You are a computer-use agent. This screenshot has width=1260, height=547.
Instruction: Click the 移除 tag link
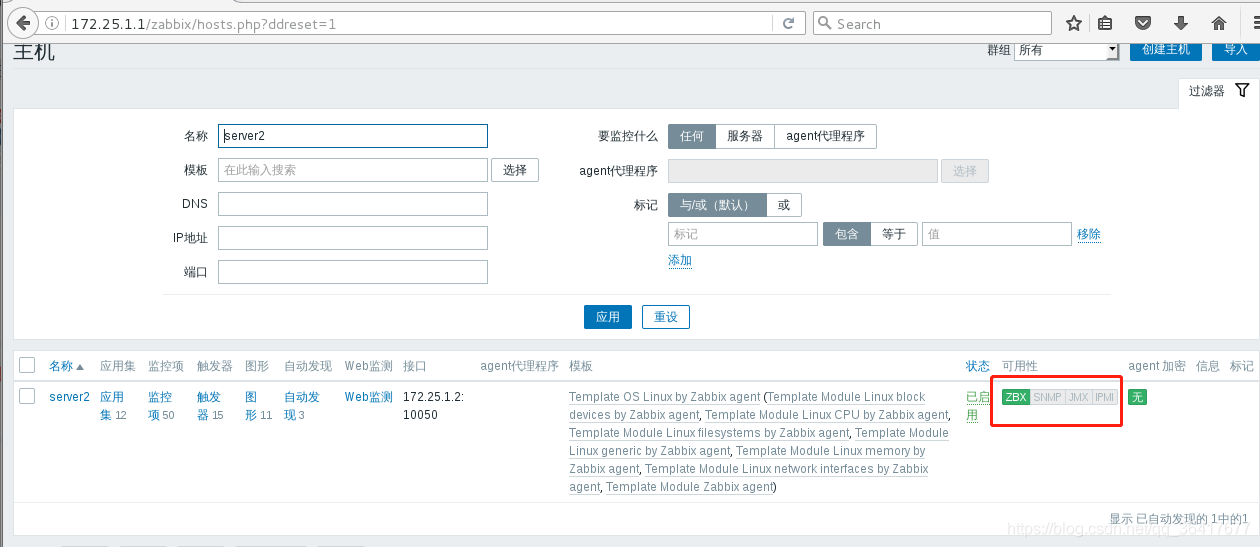click(x=1089, y=234)
